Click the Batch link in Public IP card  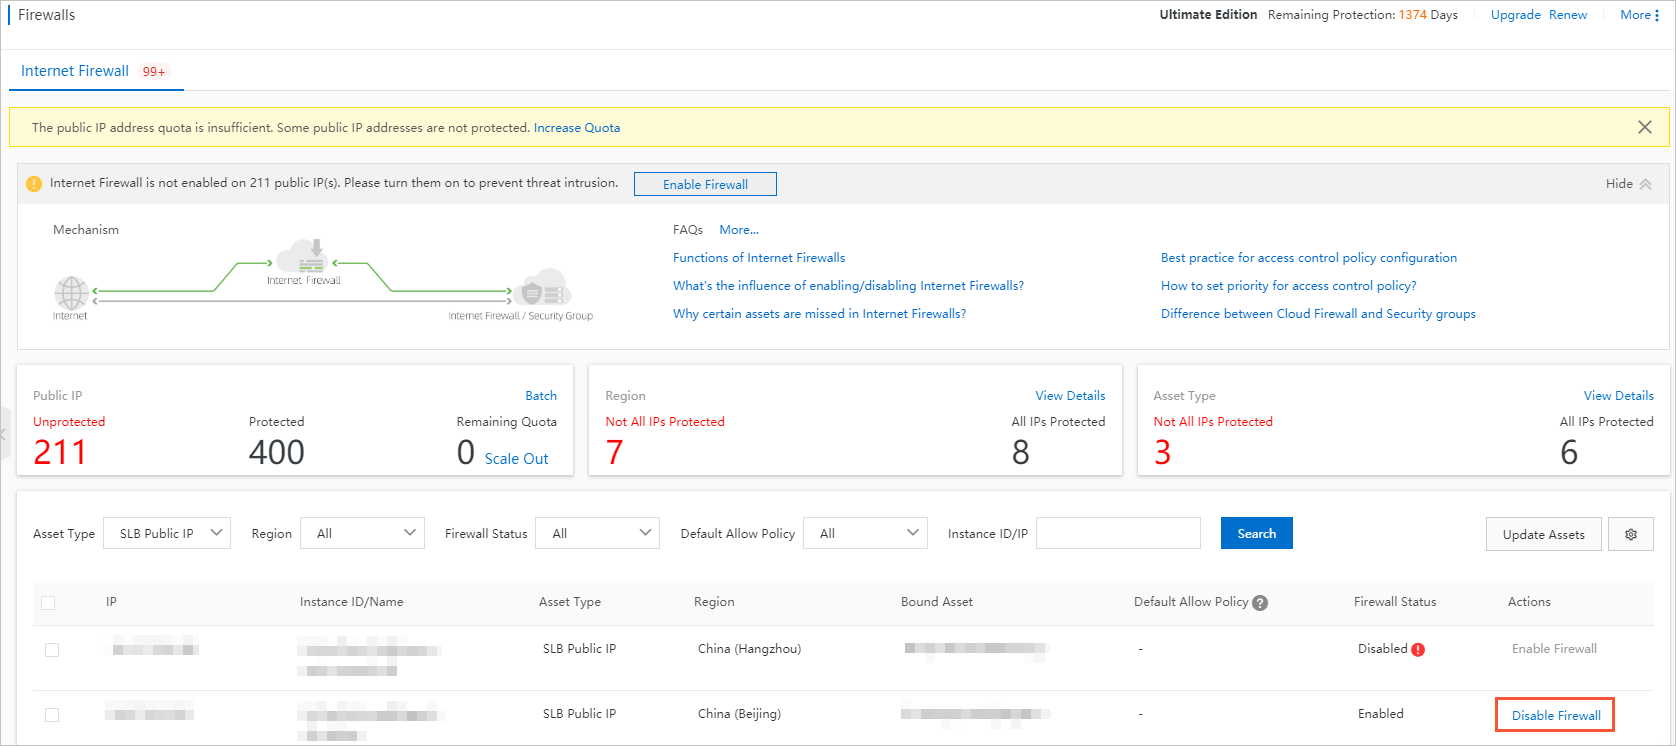coord(541,396)
